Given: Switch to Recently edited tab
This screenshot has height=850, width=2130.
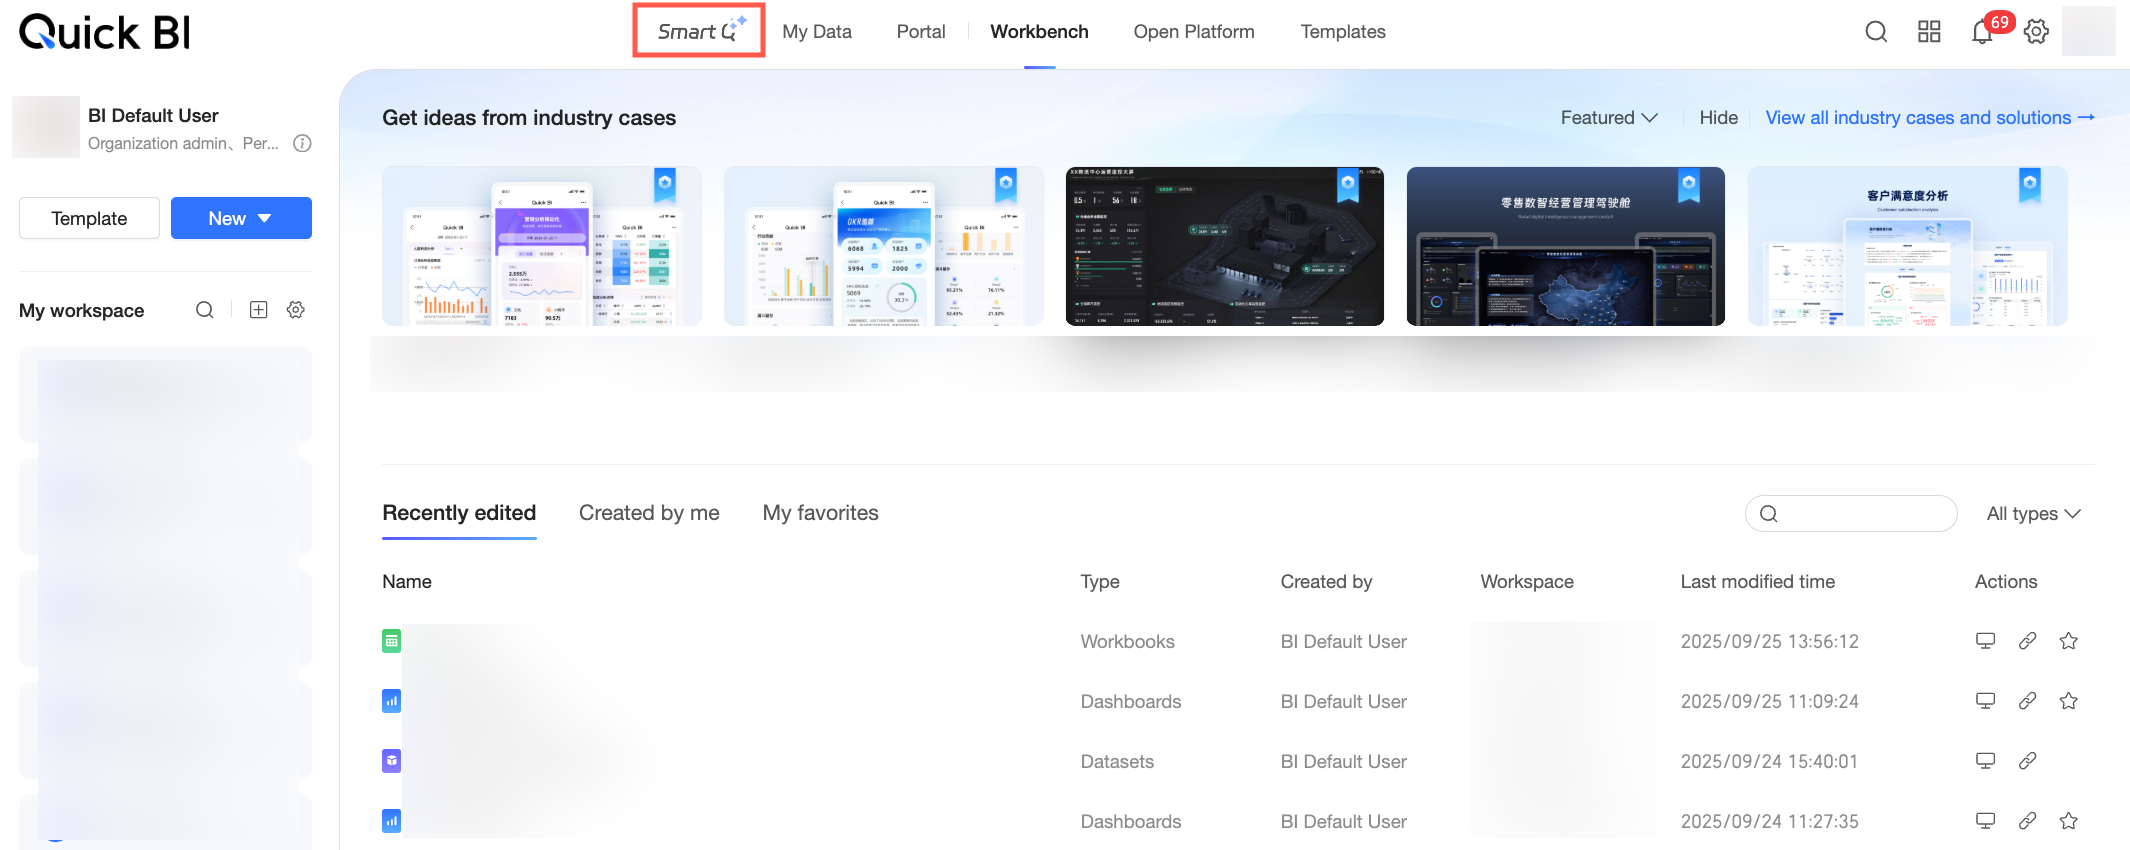Looking at the screenshot, I should click(x=459, y=513).
